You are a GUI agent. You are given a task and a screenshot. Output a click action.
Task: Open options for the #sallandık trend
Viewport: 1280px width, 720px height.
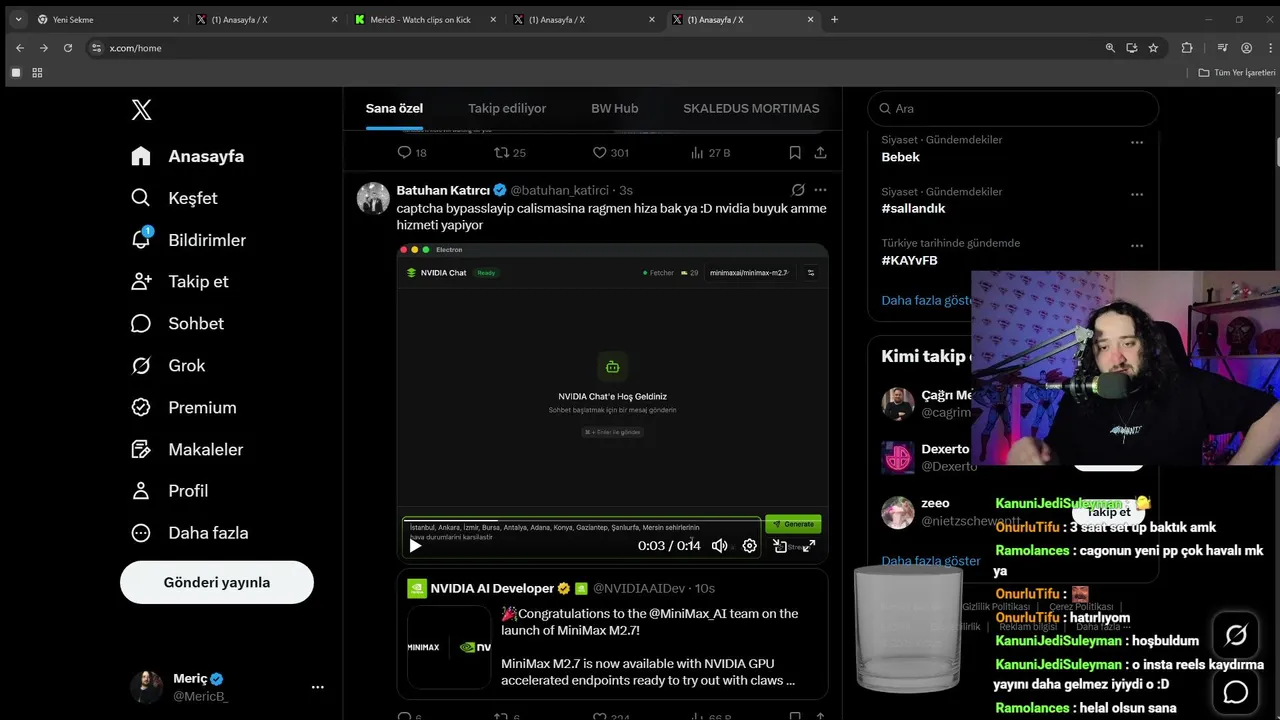pos(1136,193)
